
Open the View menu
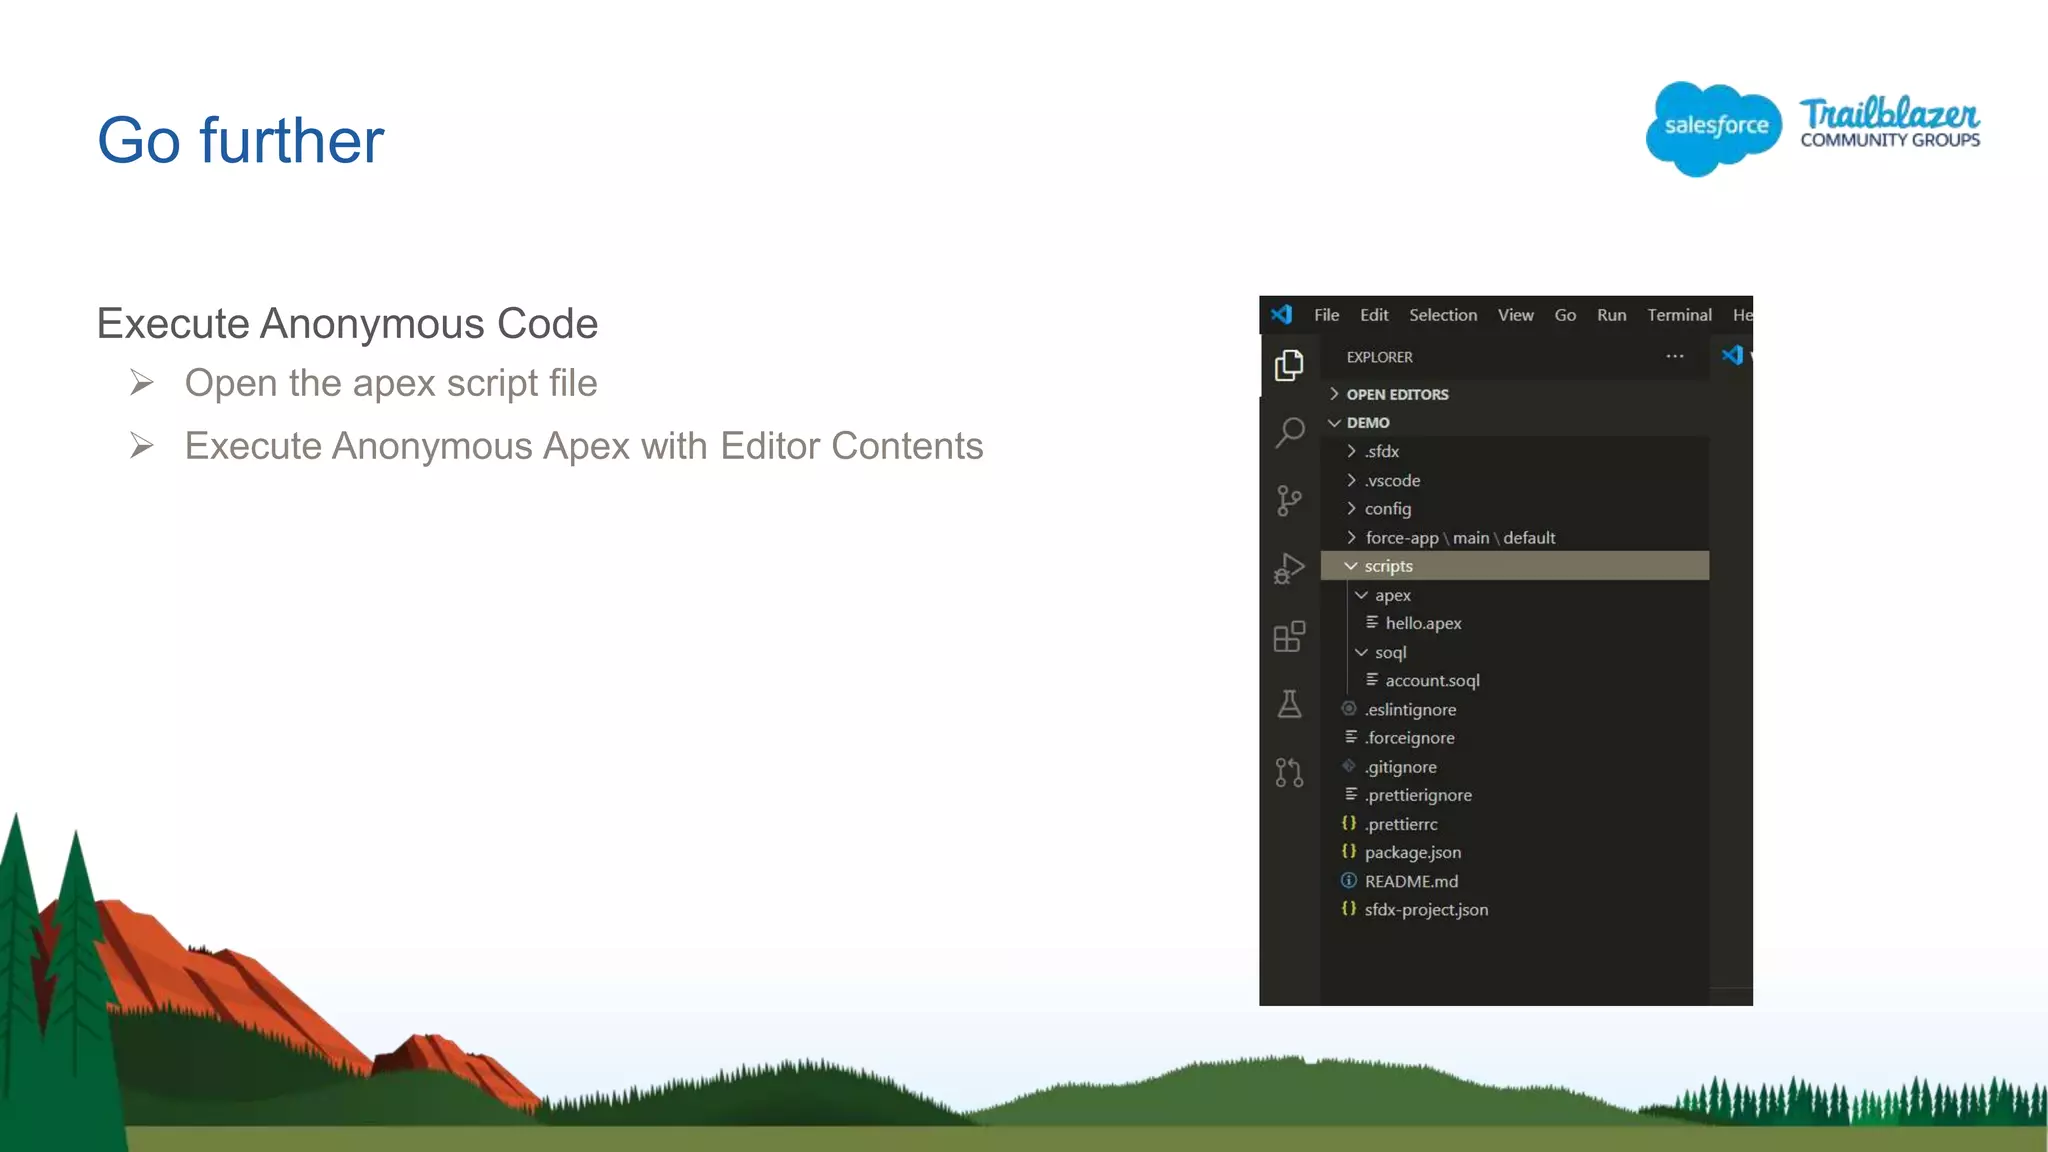1515,314
